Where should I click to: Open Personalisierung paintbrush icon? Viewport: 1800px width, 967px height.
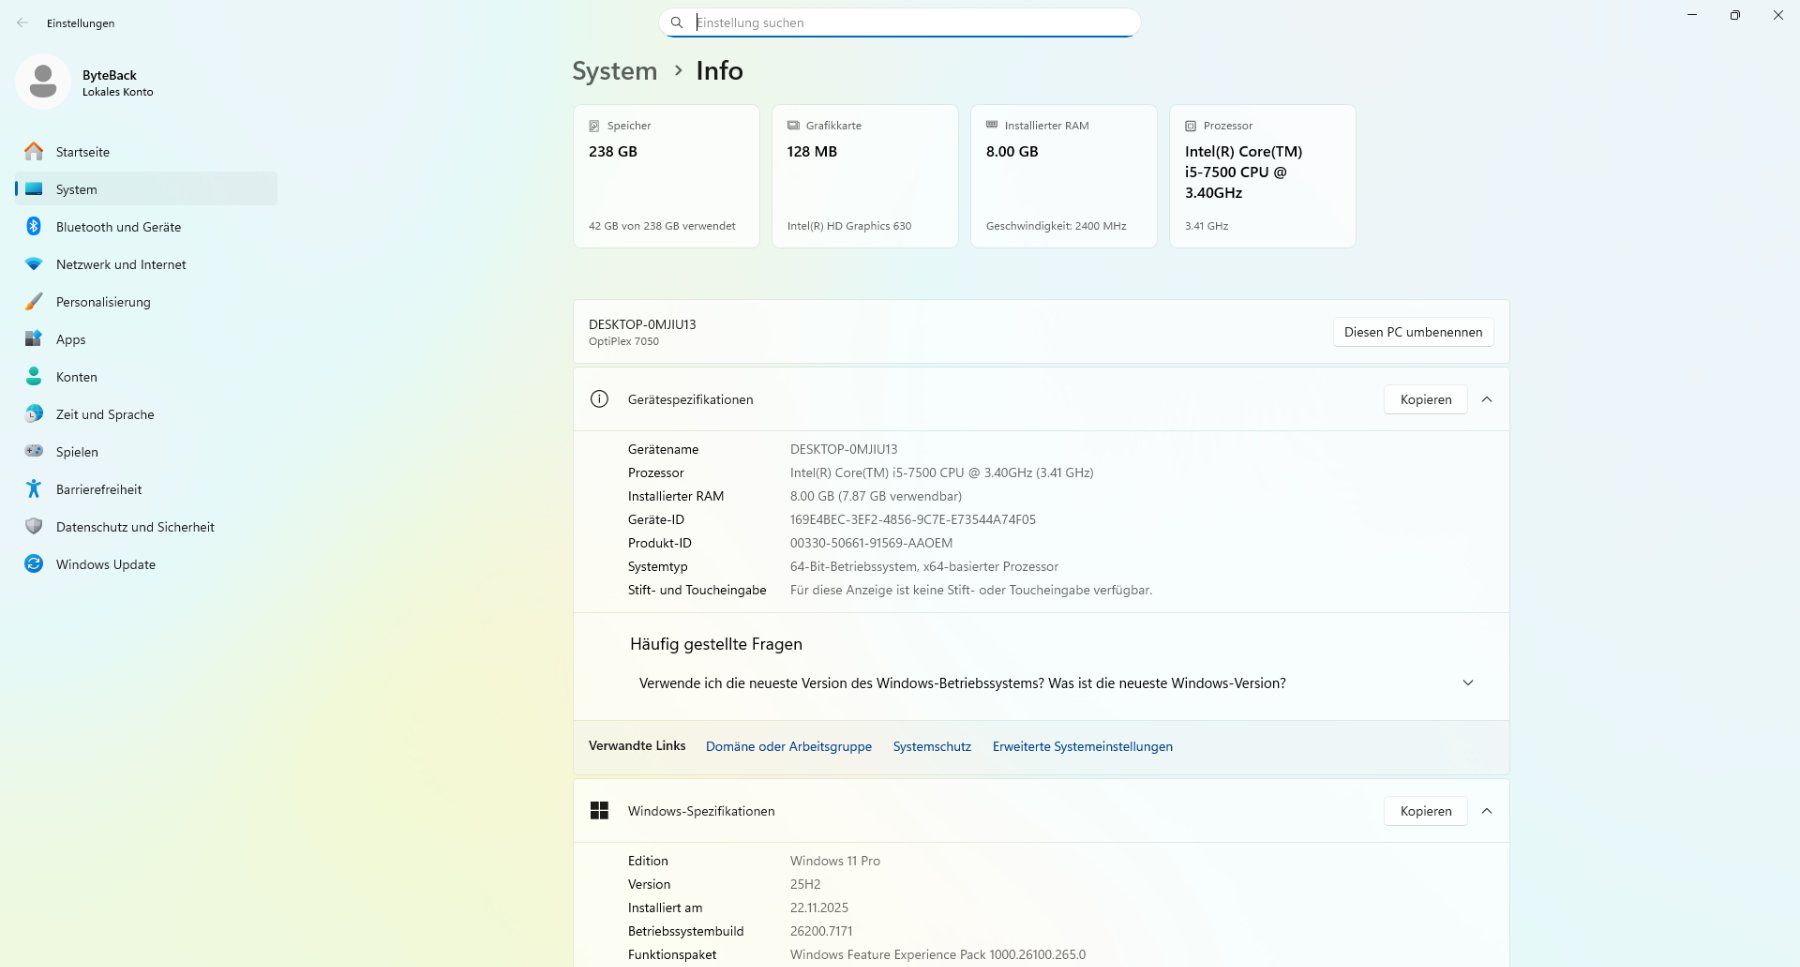point(34,302)
